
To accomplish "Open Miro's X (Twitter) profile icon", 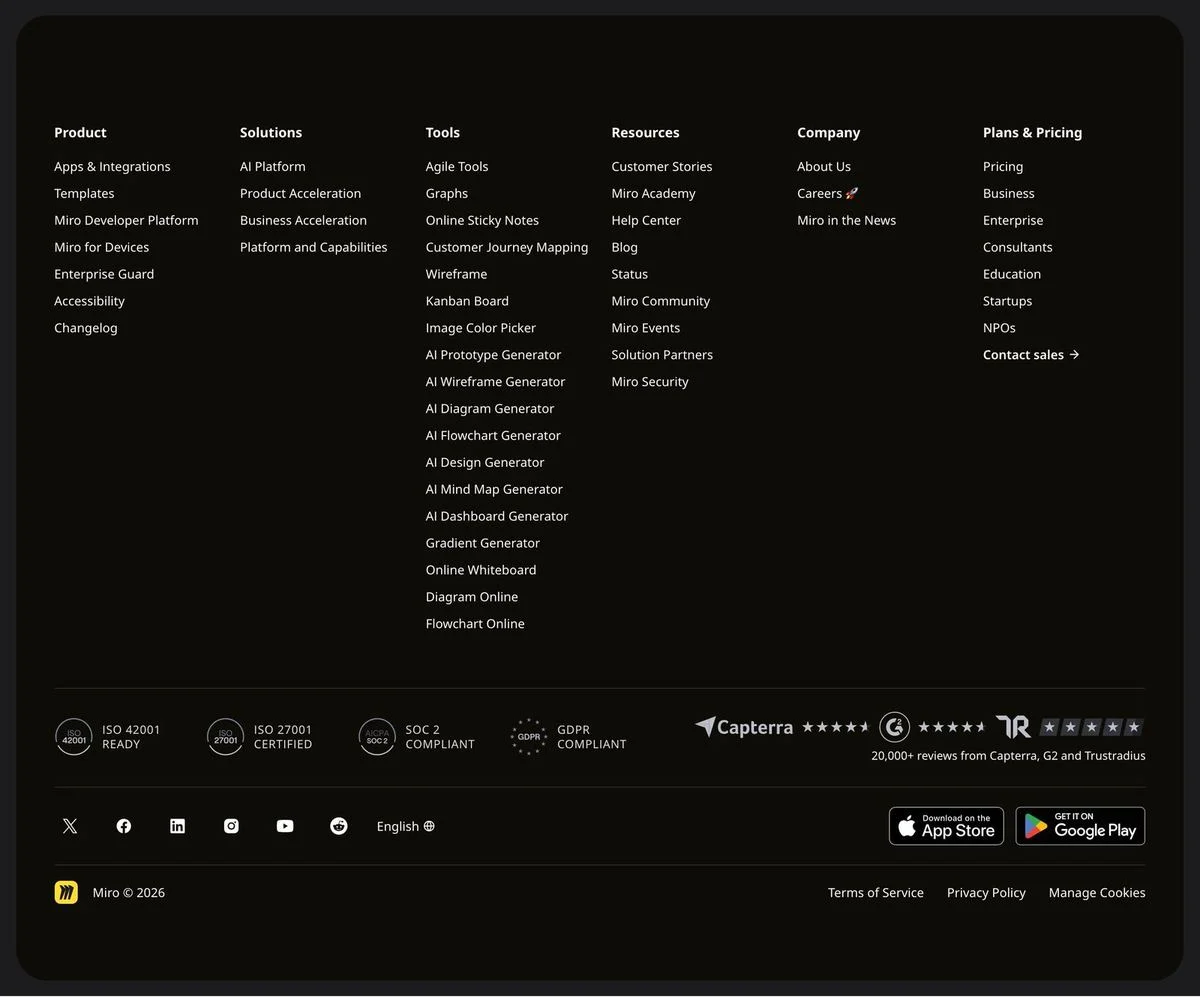I will [70, 826].
